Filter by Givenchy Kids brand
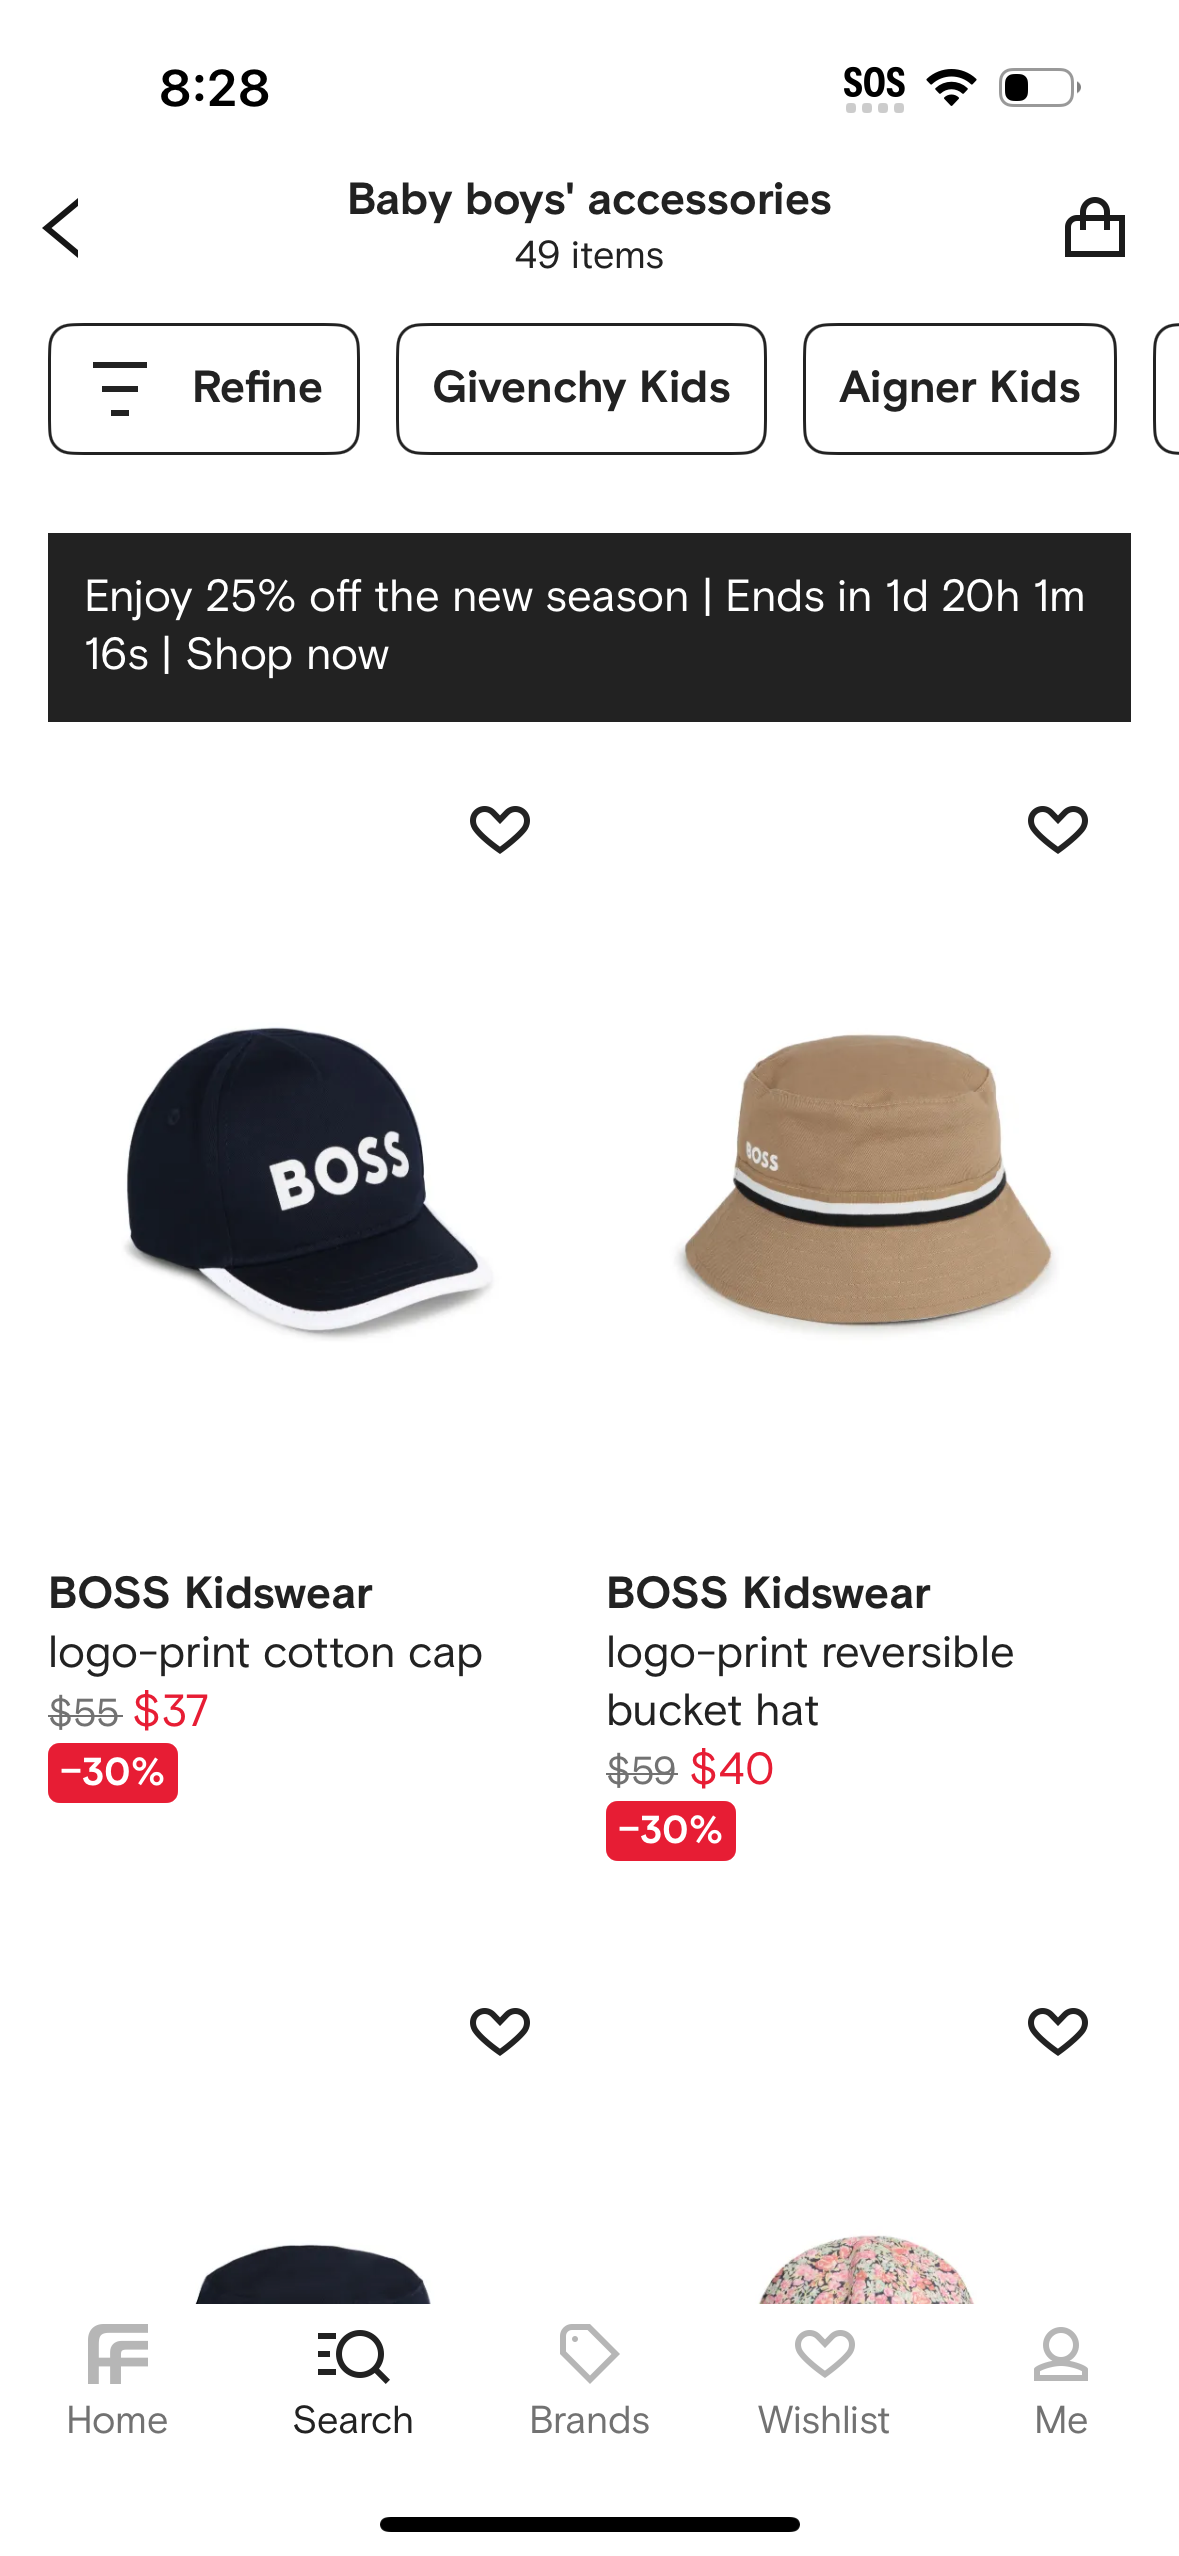The image size is (1179, 2556). [581, 388]
